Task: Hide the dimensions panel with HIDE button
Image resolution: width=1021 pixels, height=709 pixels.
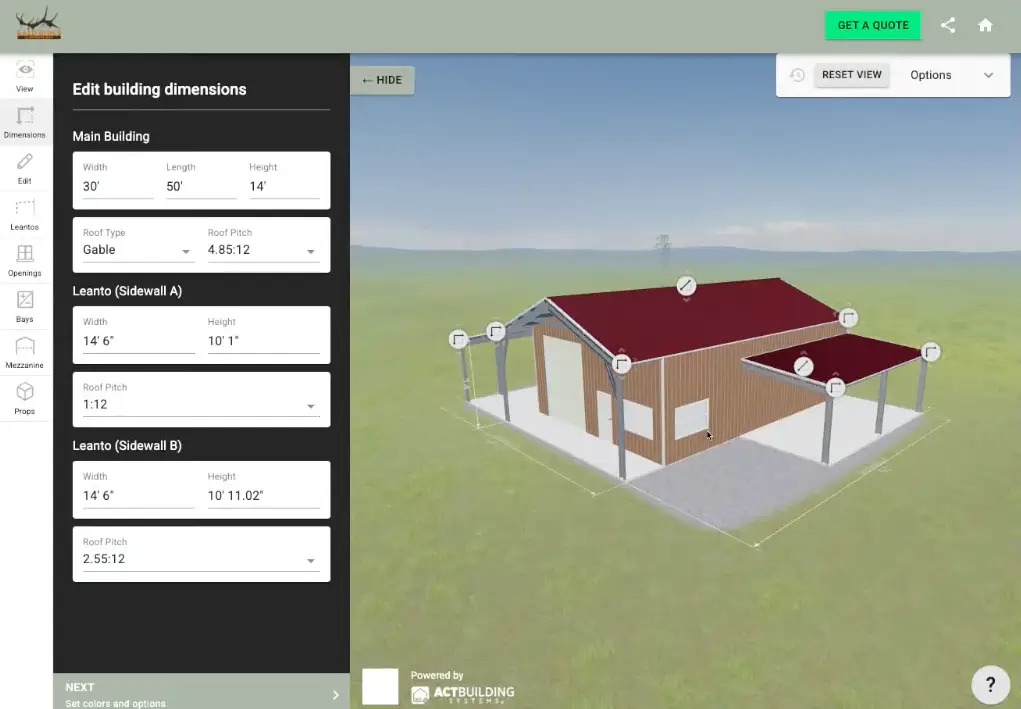Action: tap(382, 80)
